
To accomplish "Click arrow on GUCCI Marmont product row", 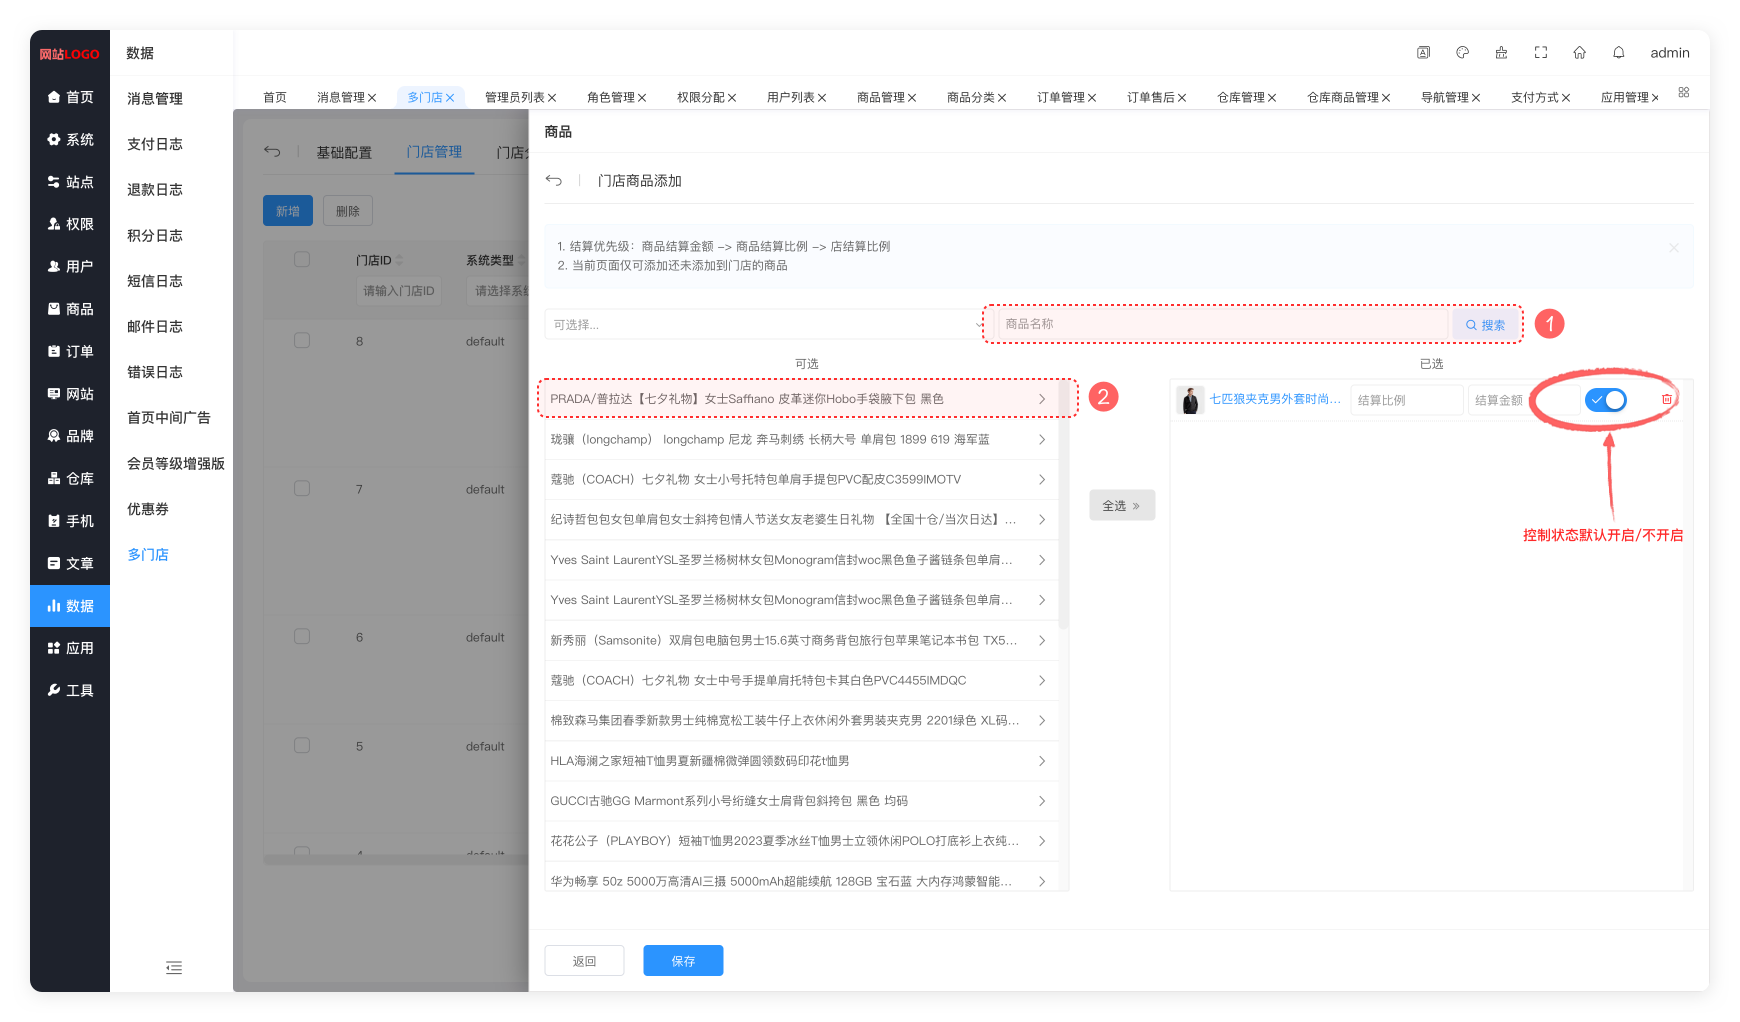I will coord(1041,801).
